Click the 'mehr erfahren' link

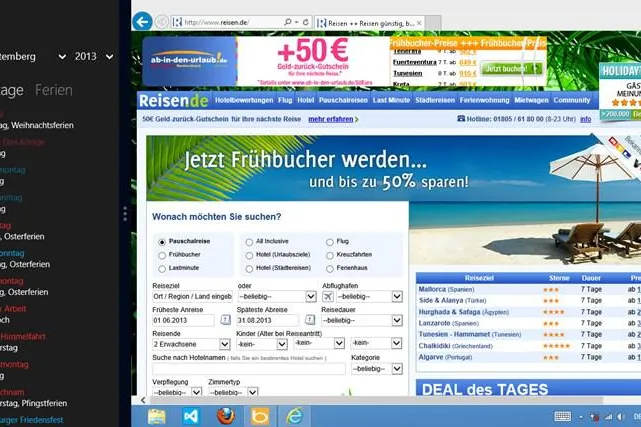click(x=331, y=119)
